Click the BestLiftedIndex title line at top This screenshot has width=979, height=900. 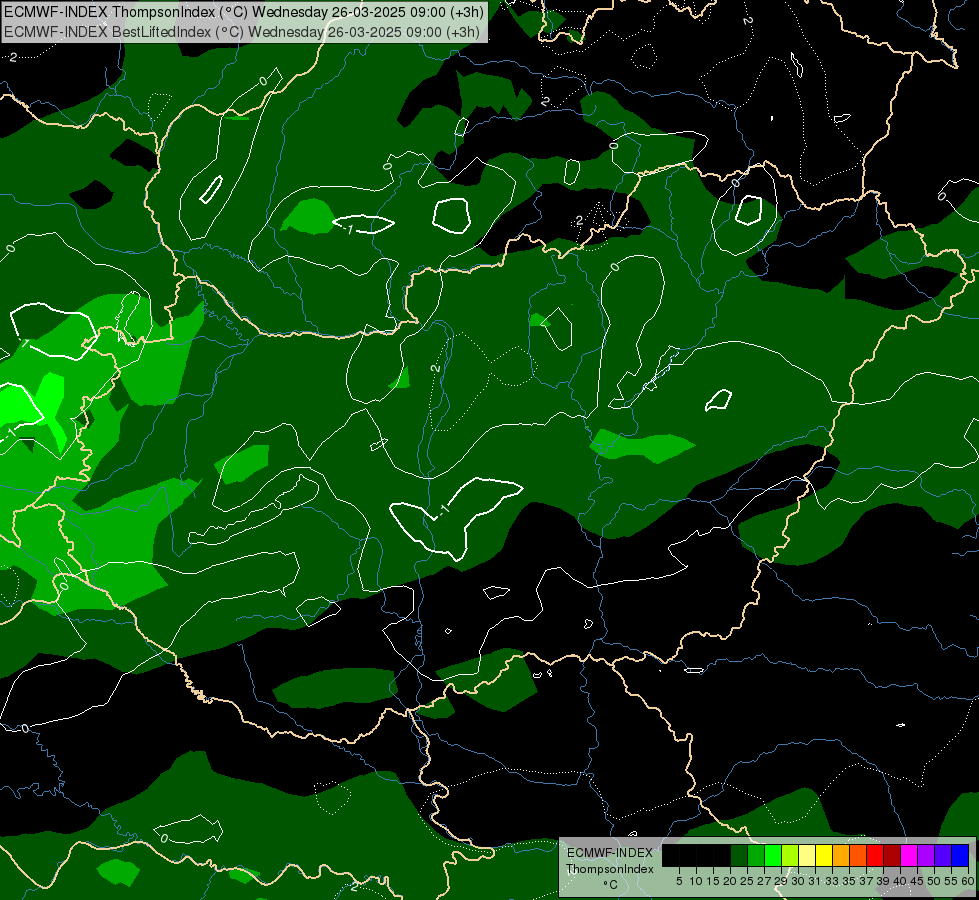tap(242, 31)
